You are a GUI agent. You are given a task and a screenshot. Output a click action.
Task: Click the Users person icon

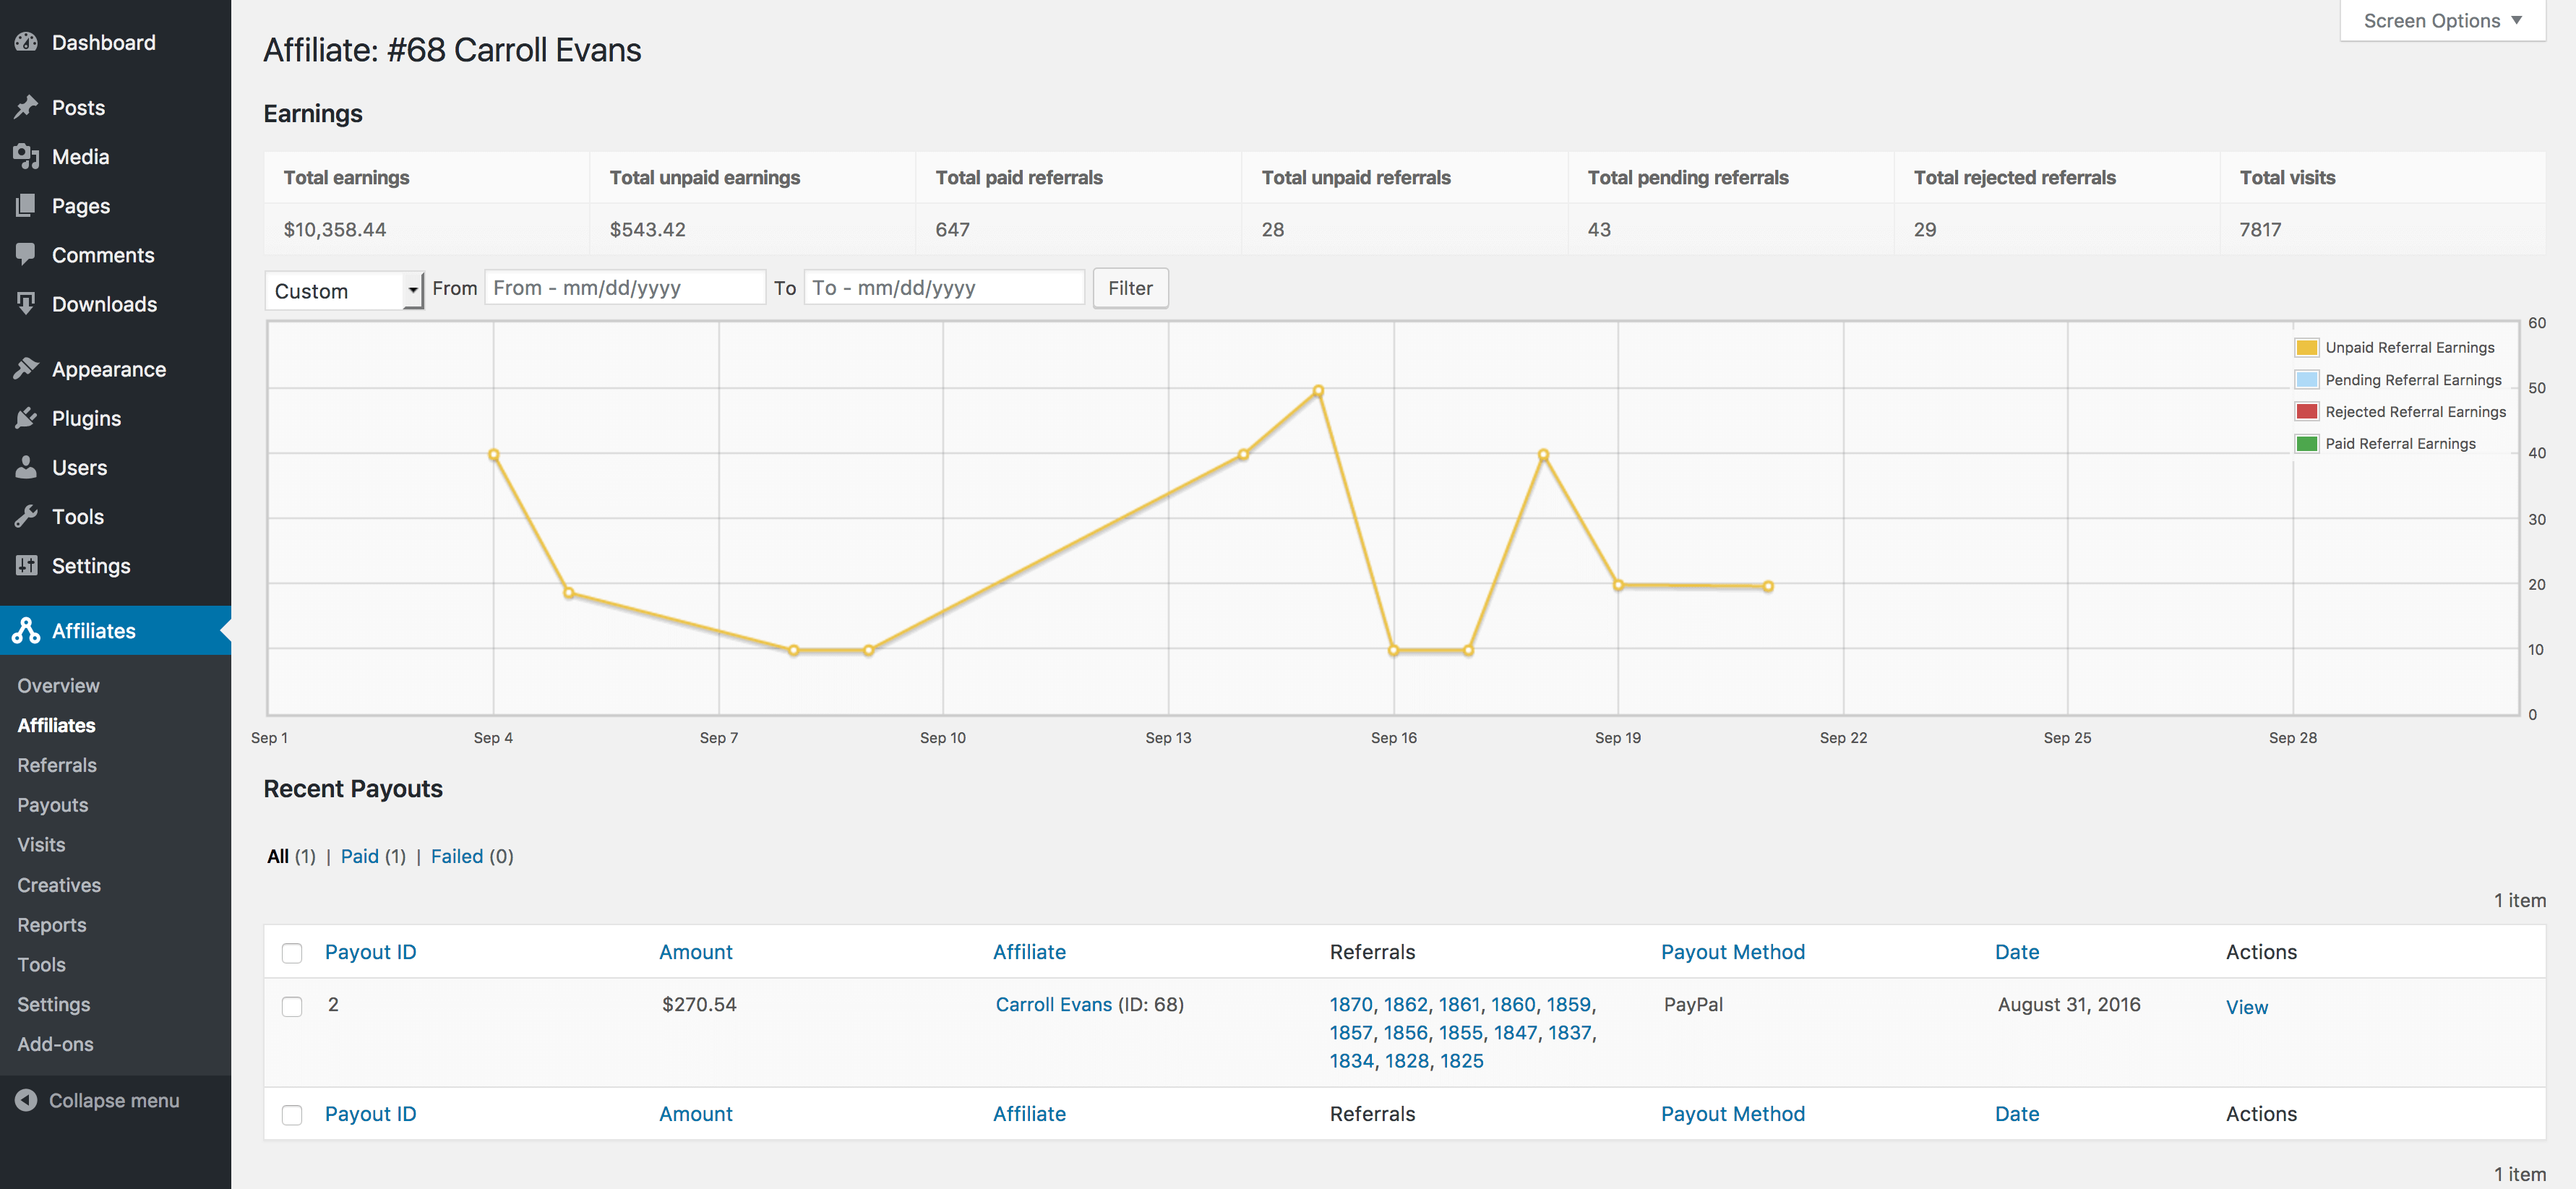tap(26, 467)
